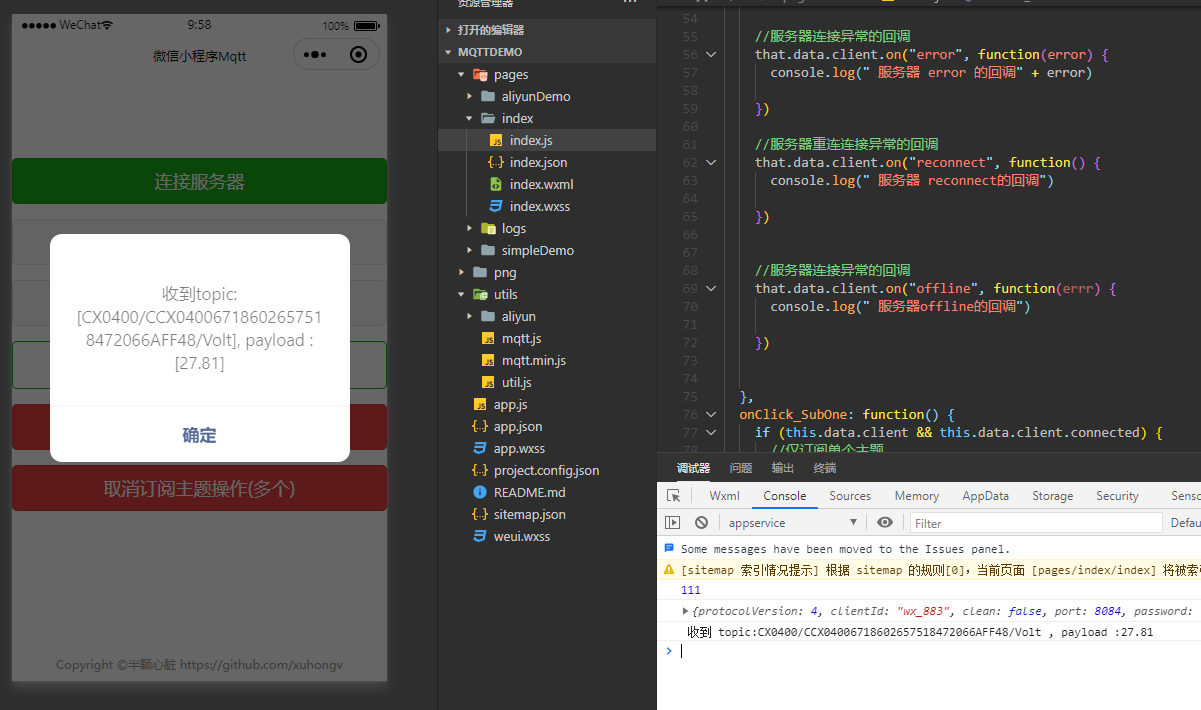This screenshot has width=1201, height=710.
Task: Click the sitemap.json file icon
Action: [x=480, y=514]
